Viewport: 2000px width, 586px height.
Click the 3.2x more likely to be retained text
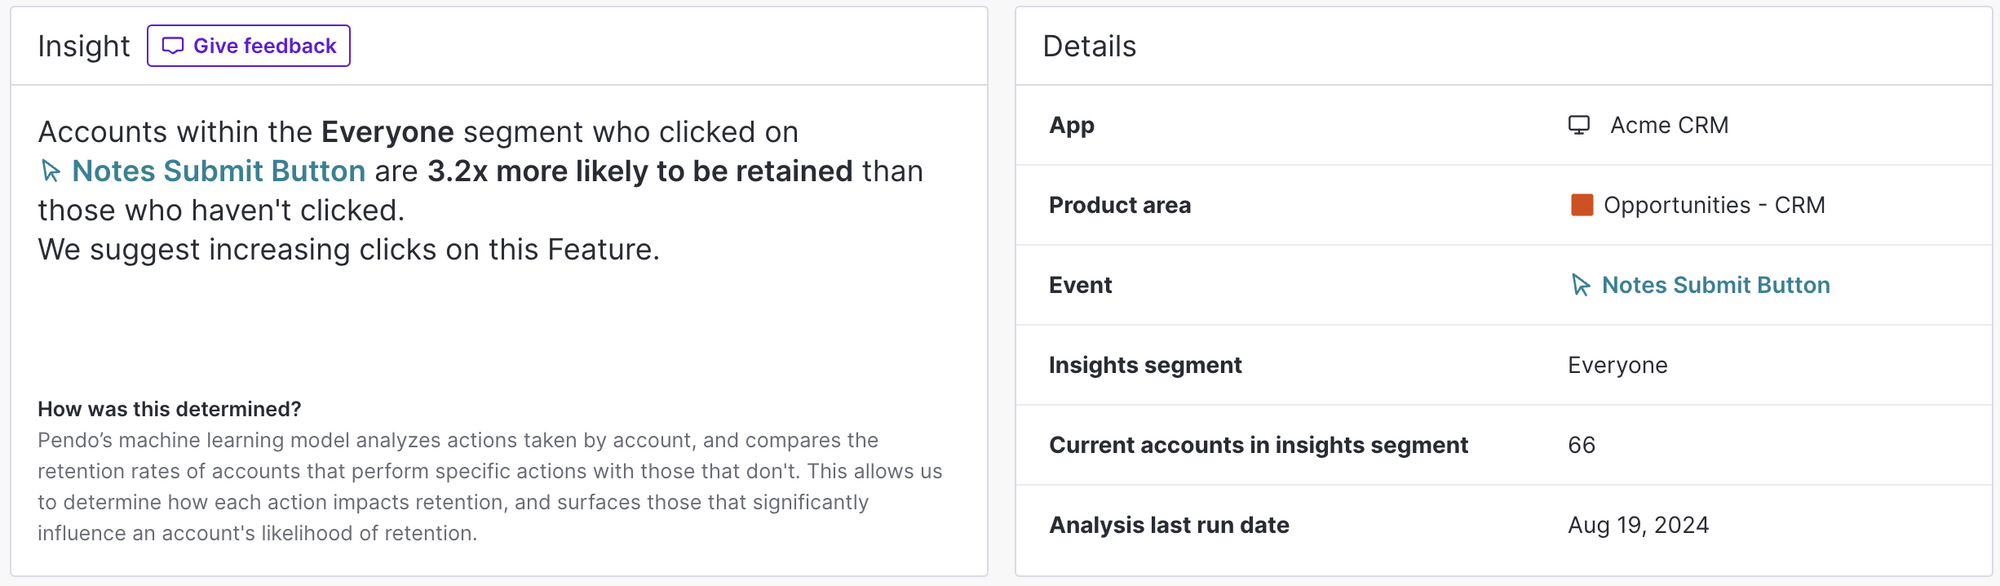coord(640,171)
